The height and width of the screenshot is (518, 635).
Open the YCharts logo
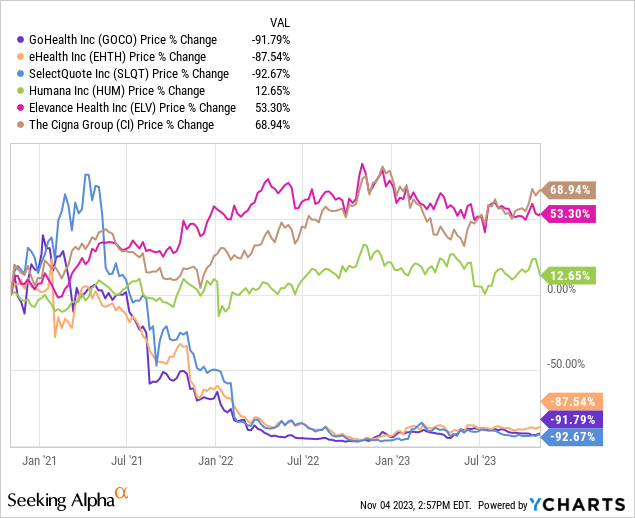tap(582, 504)
